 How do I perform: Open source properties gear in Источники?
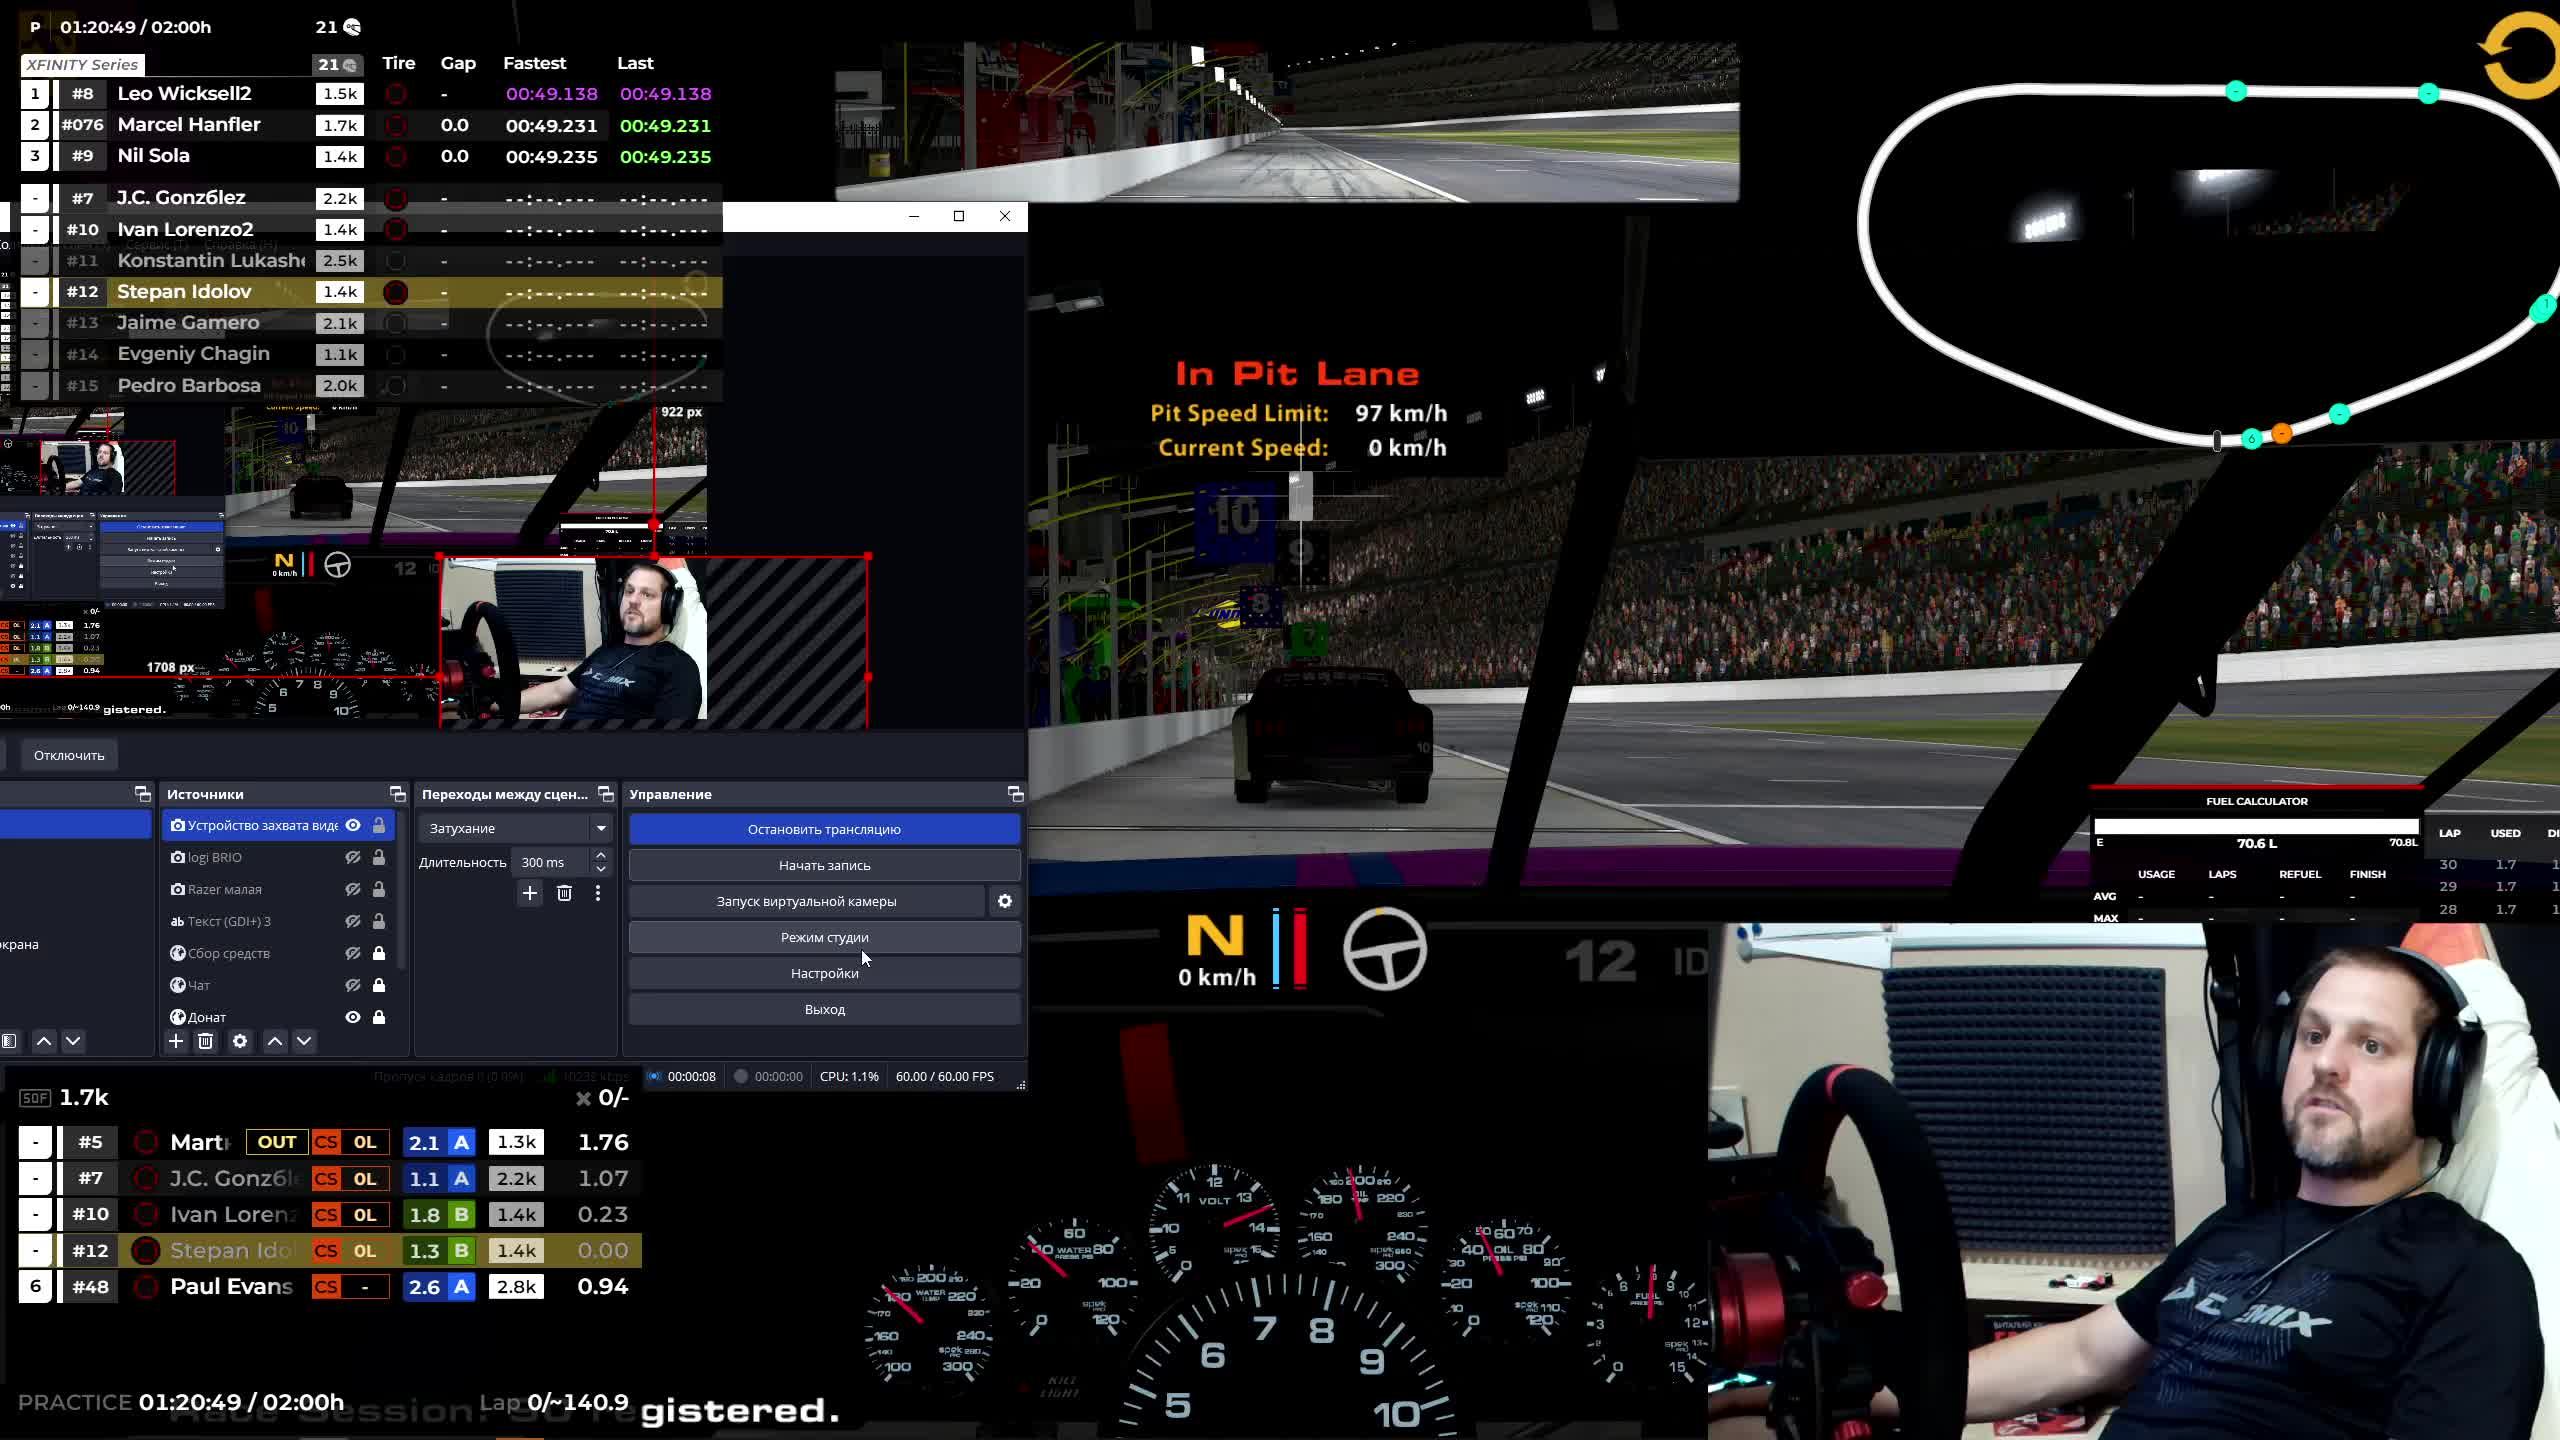240,1041
